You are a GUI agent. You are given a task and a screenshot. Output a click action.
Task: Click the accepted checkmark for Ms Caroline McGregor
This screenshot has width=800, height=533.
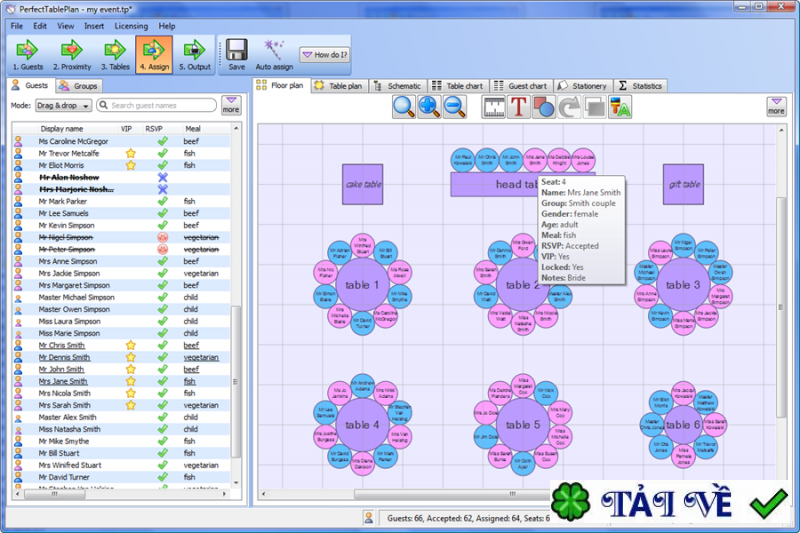pyautogui.click(x=162, y=141)
